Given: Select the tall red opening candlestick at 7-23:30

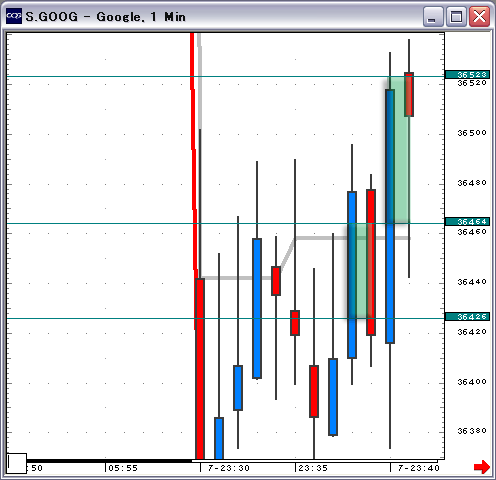Looking at the screenshot, I should tap(200, 368).
